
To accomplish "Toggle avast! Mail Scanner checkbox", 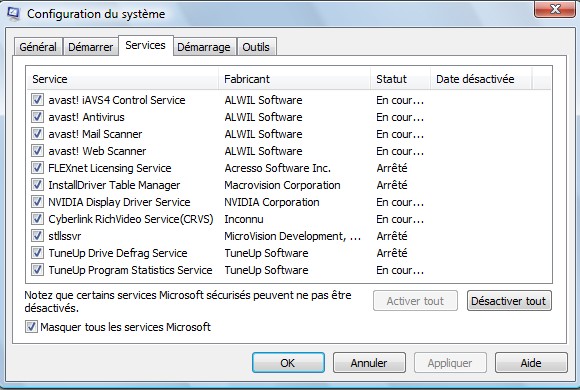I will tap(37, 134).
